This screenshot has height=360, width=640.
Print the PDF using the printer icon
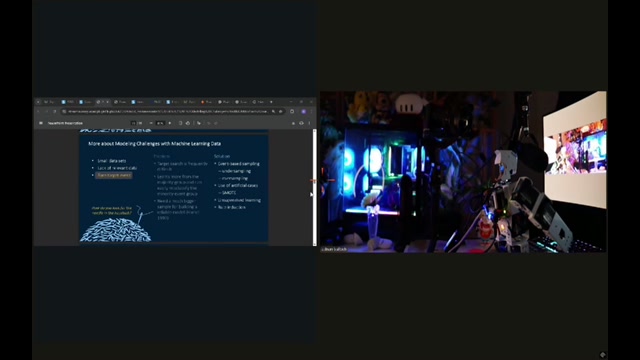click(x=301, y=123)
